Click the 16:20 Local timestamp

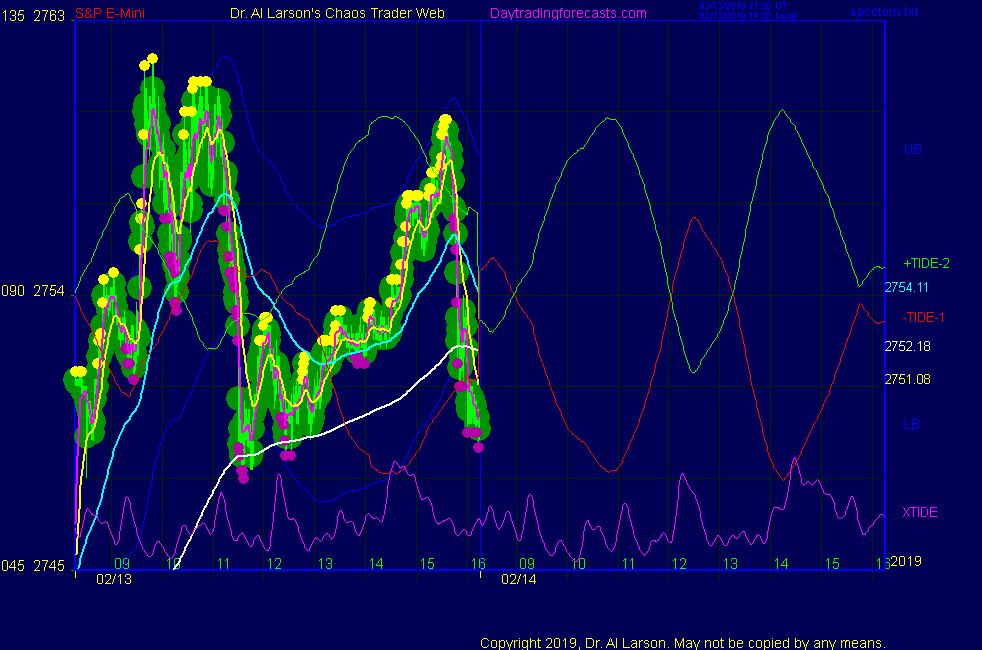748,16
